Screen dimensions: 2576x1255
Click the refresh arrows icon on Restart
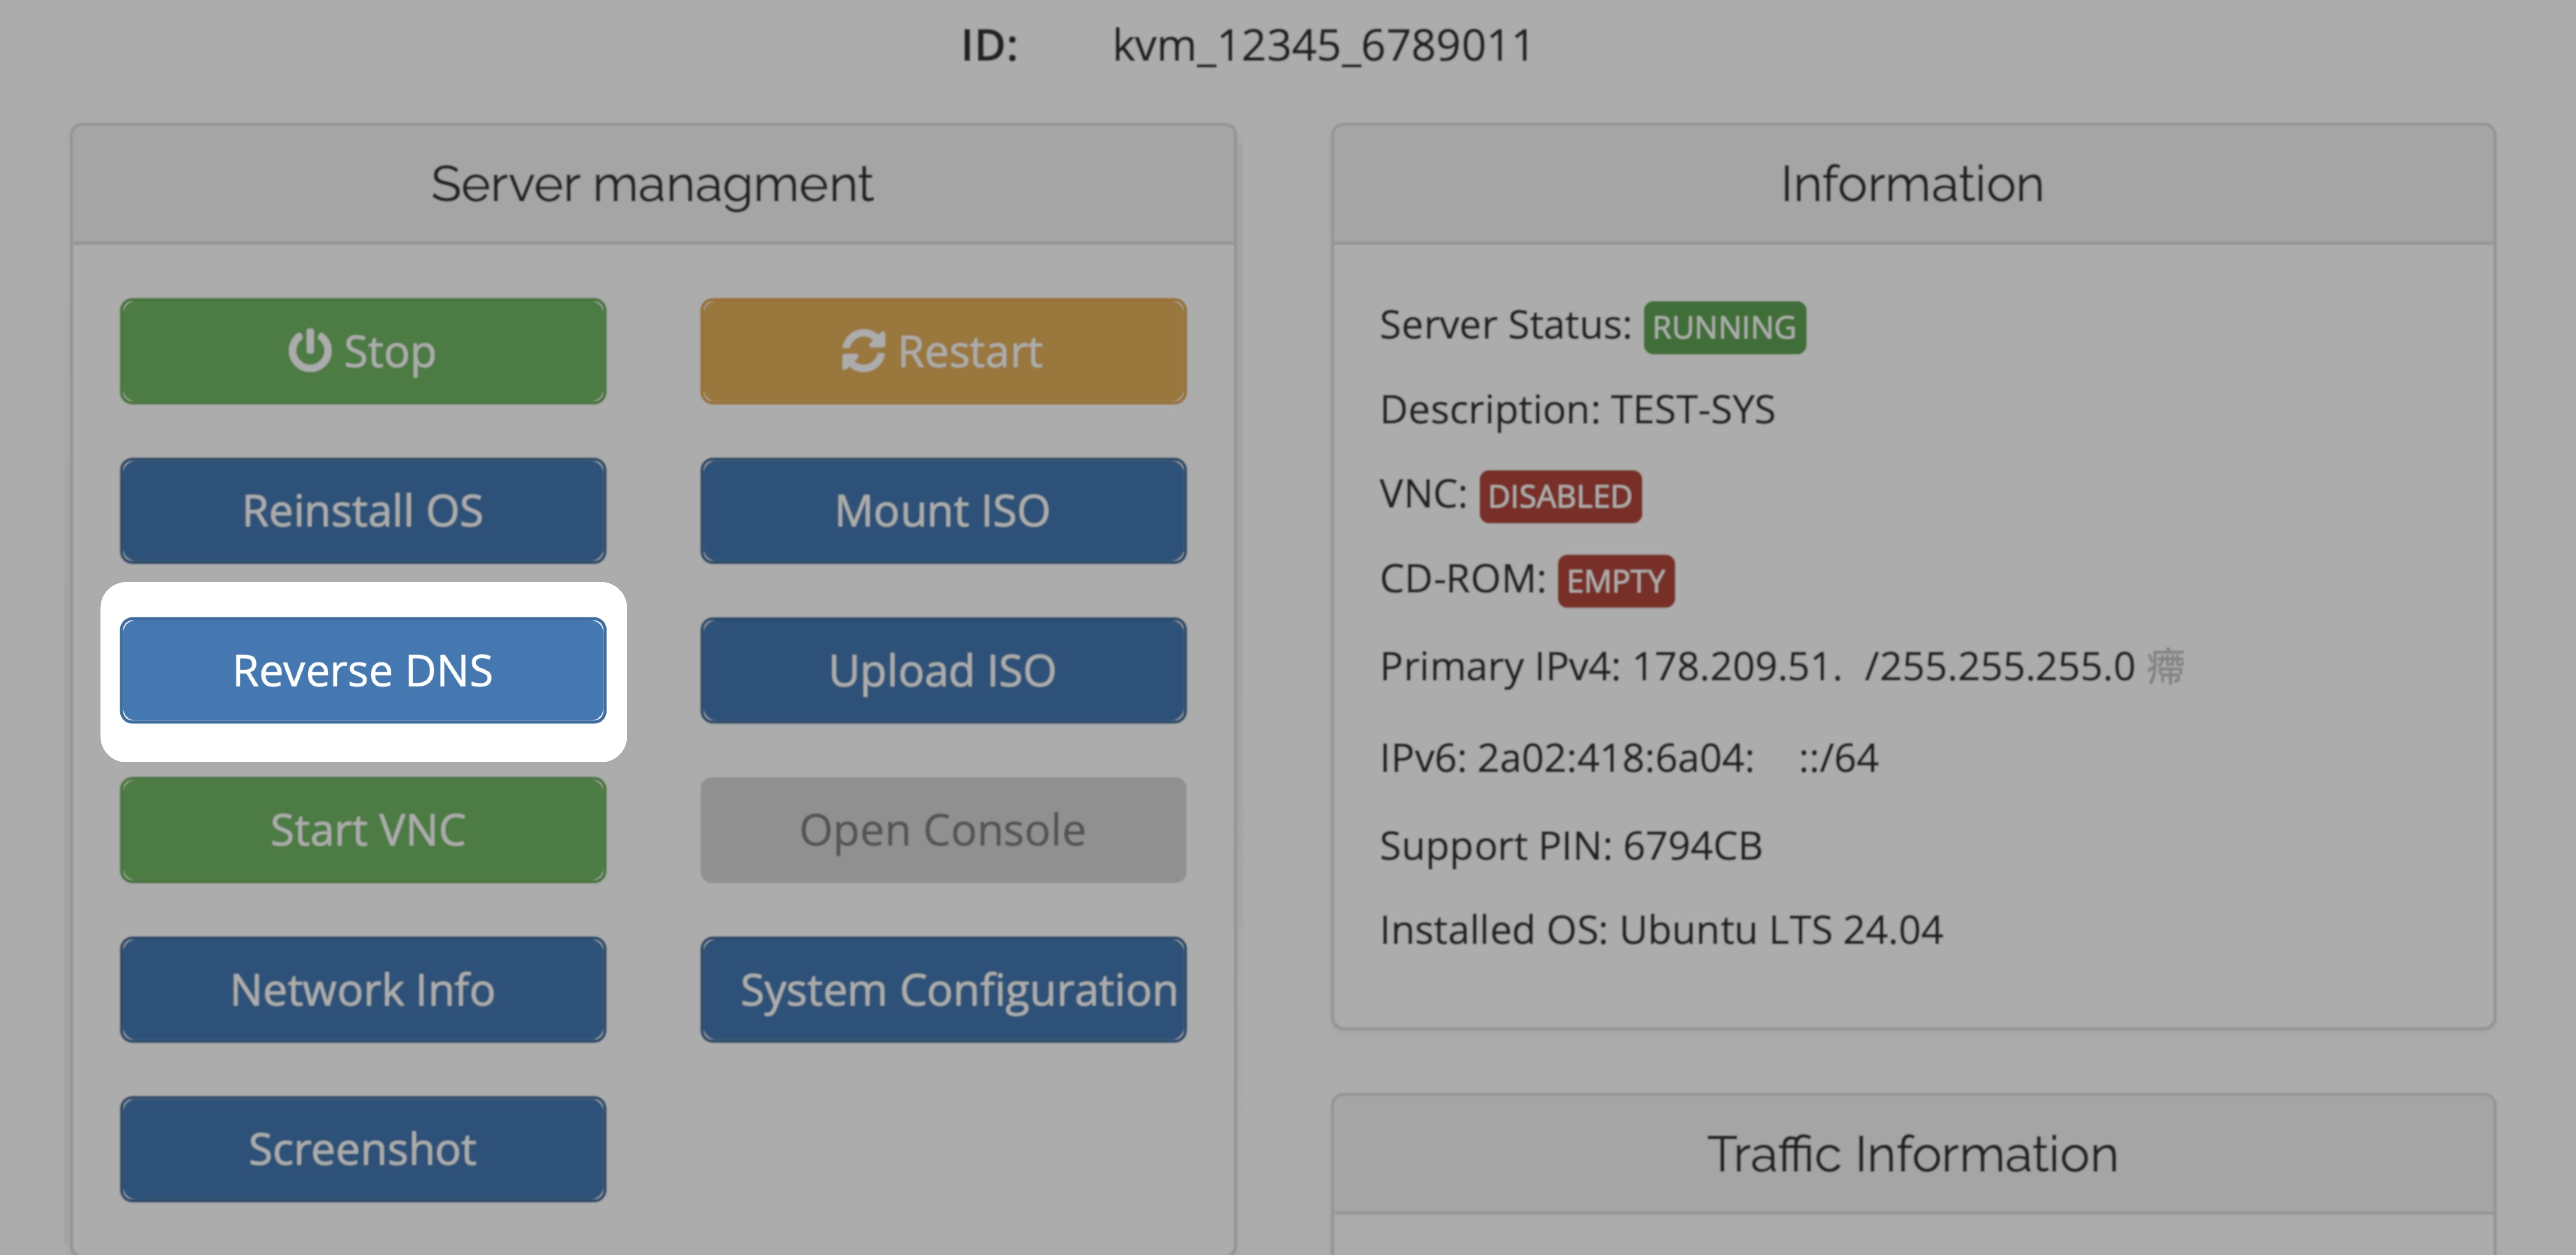click(863, 351)
